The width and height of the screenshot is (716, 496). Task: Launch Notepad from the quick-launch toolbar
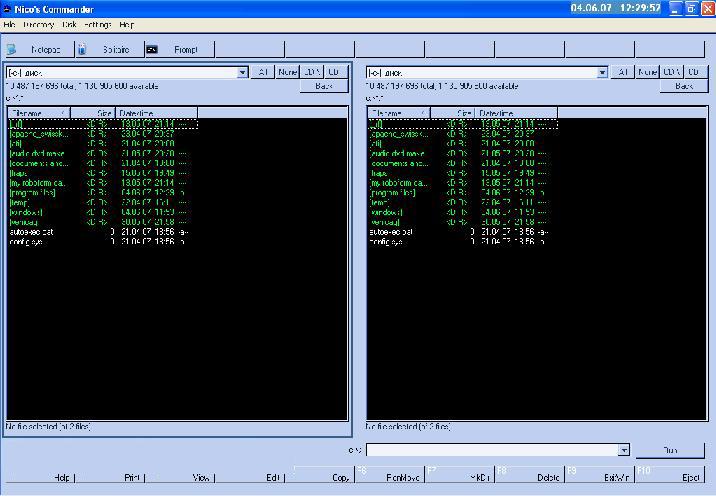pyautogui.click(x=39, y=49)
